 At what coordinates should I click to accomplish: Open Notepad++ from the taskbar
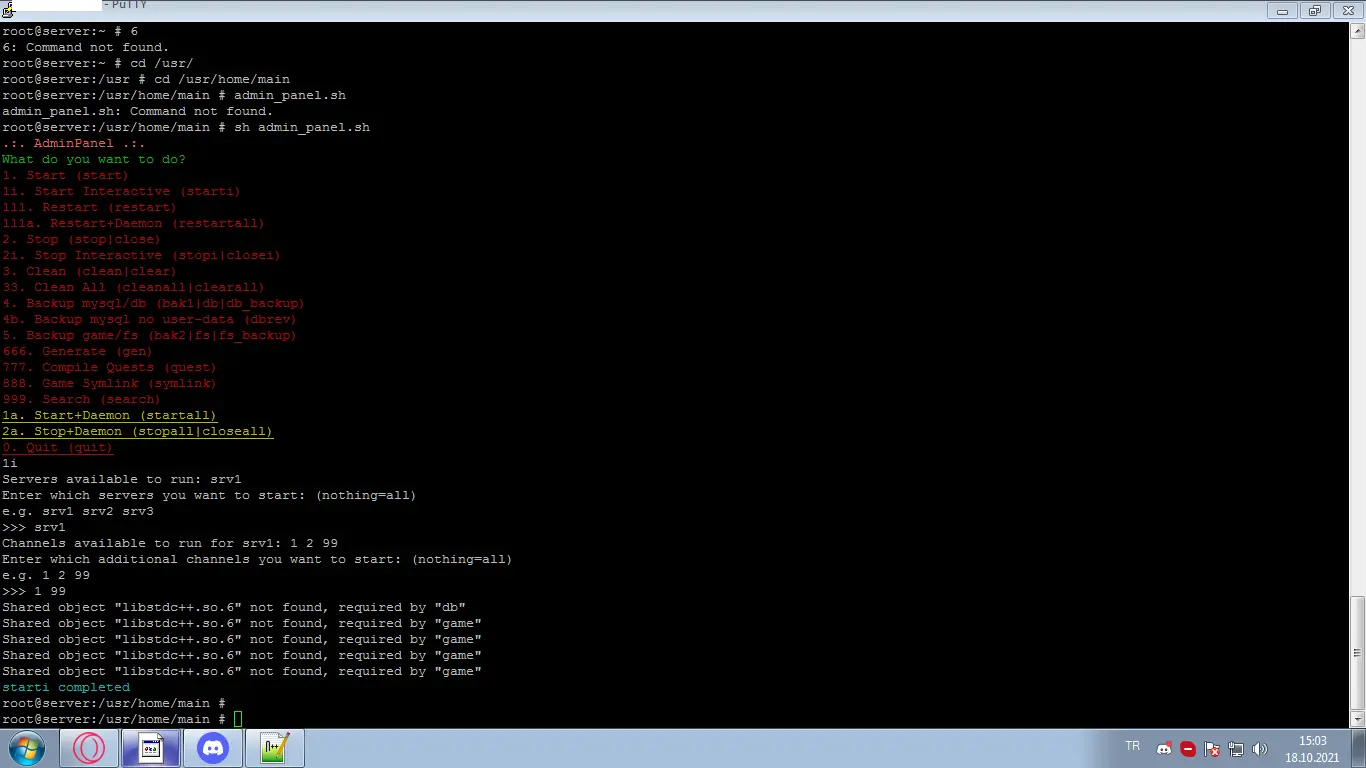(274, 748)
